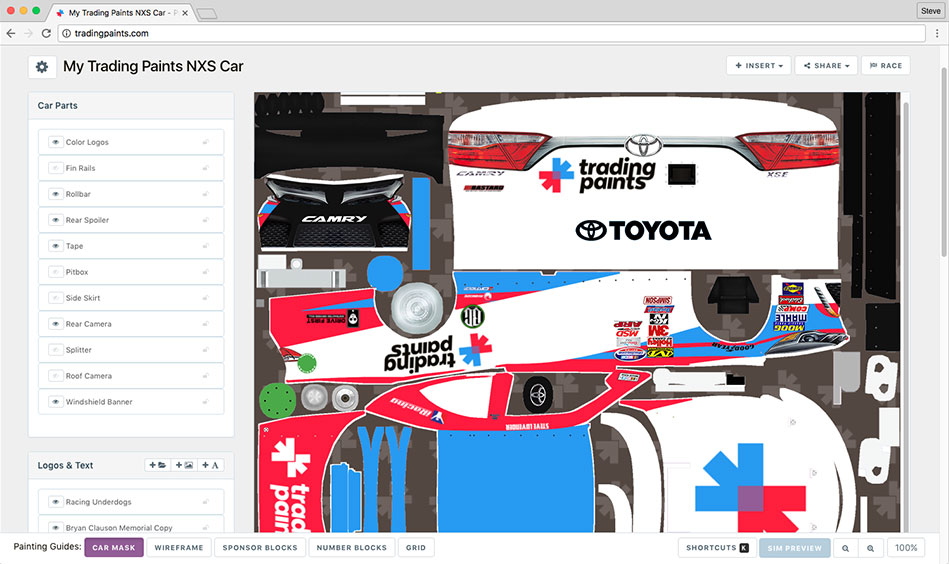Click the Race button
This screenshot has width=949, height=564.
(x=886, y=65)
